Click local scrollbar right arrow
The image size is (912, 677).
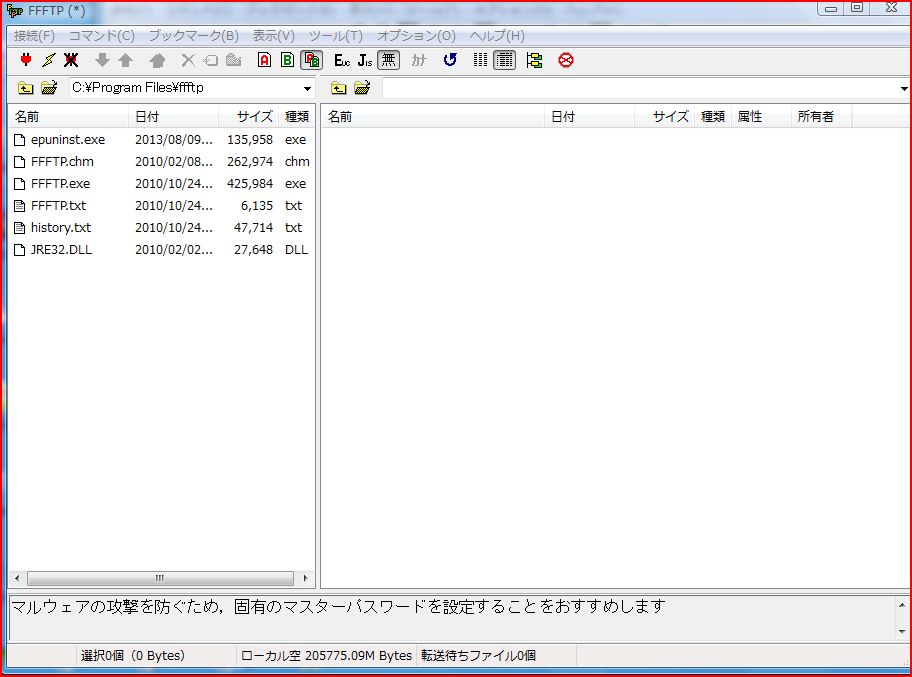(305, 578)
